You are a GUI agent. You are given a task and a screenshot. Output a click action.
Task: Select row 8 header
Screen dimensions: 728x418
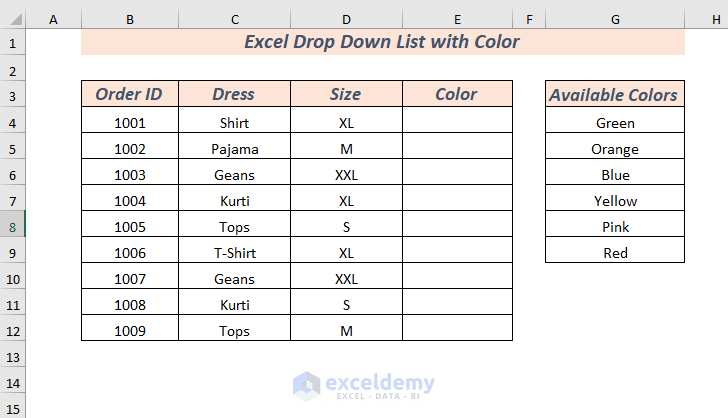(x=12, y=227)
